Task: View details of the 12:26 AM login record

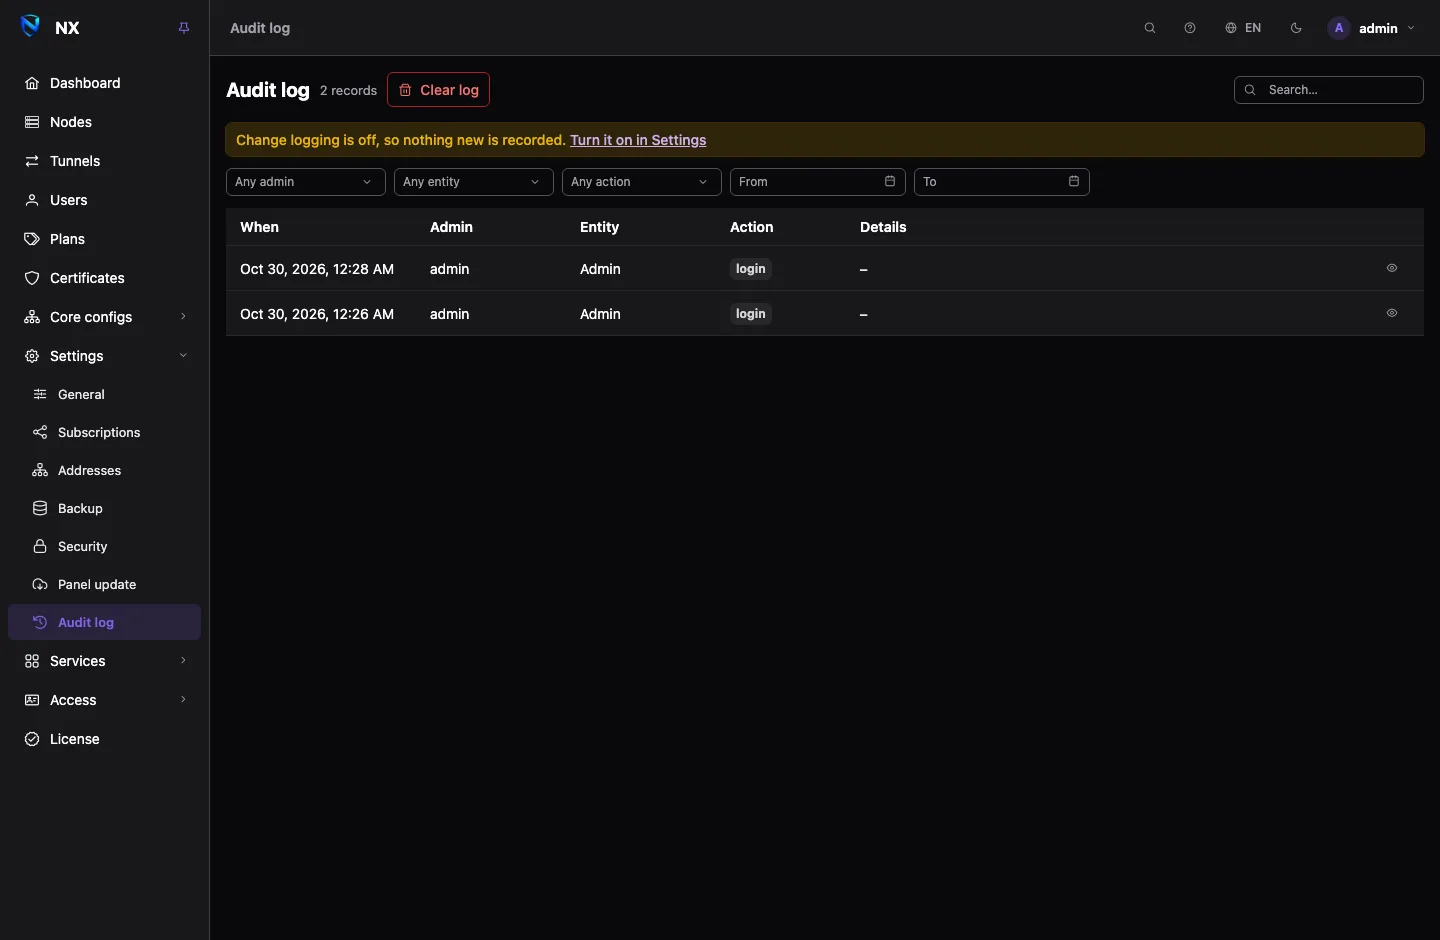Action: [1392, 313]
